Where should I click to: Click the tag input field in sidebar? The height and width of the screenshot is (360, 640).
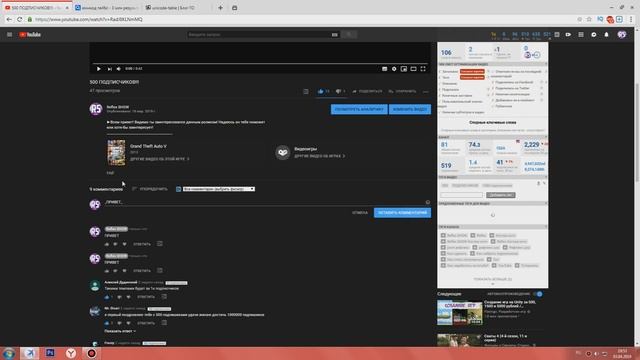[461, 195]
